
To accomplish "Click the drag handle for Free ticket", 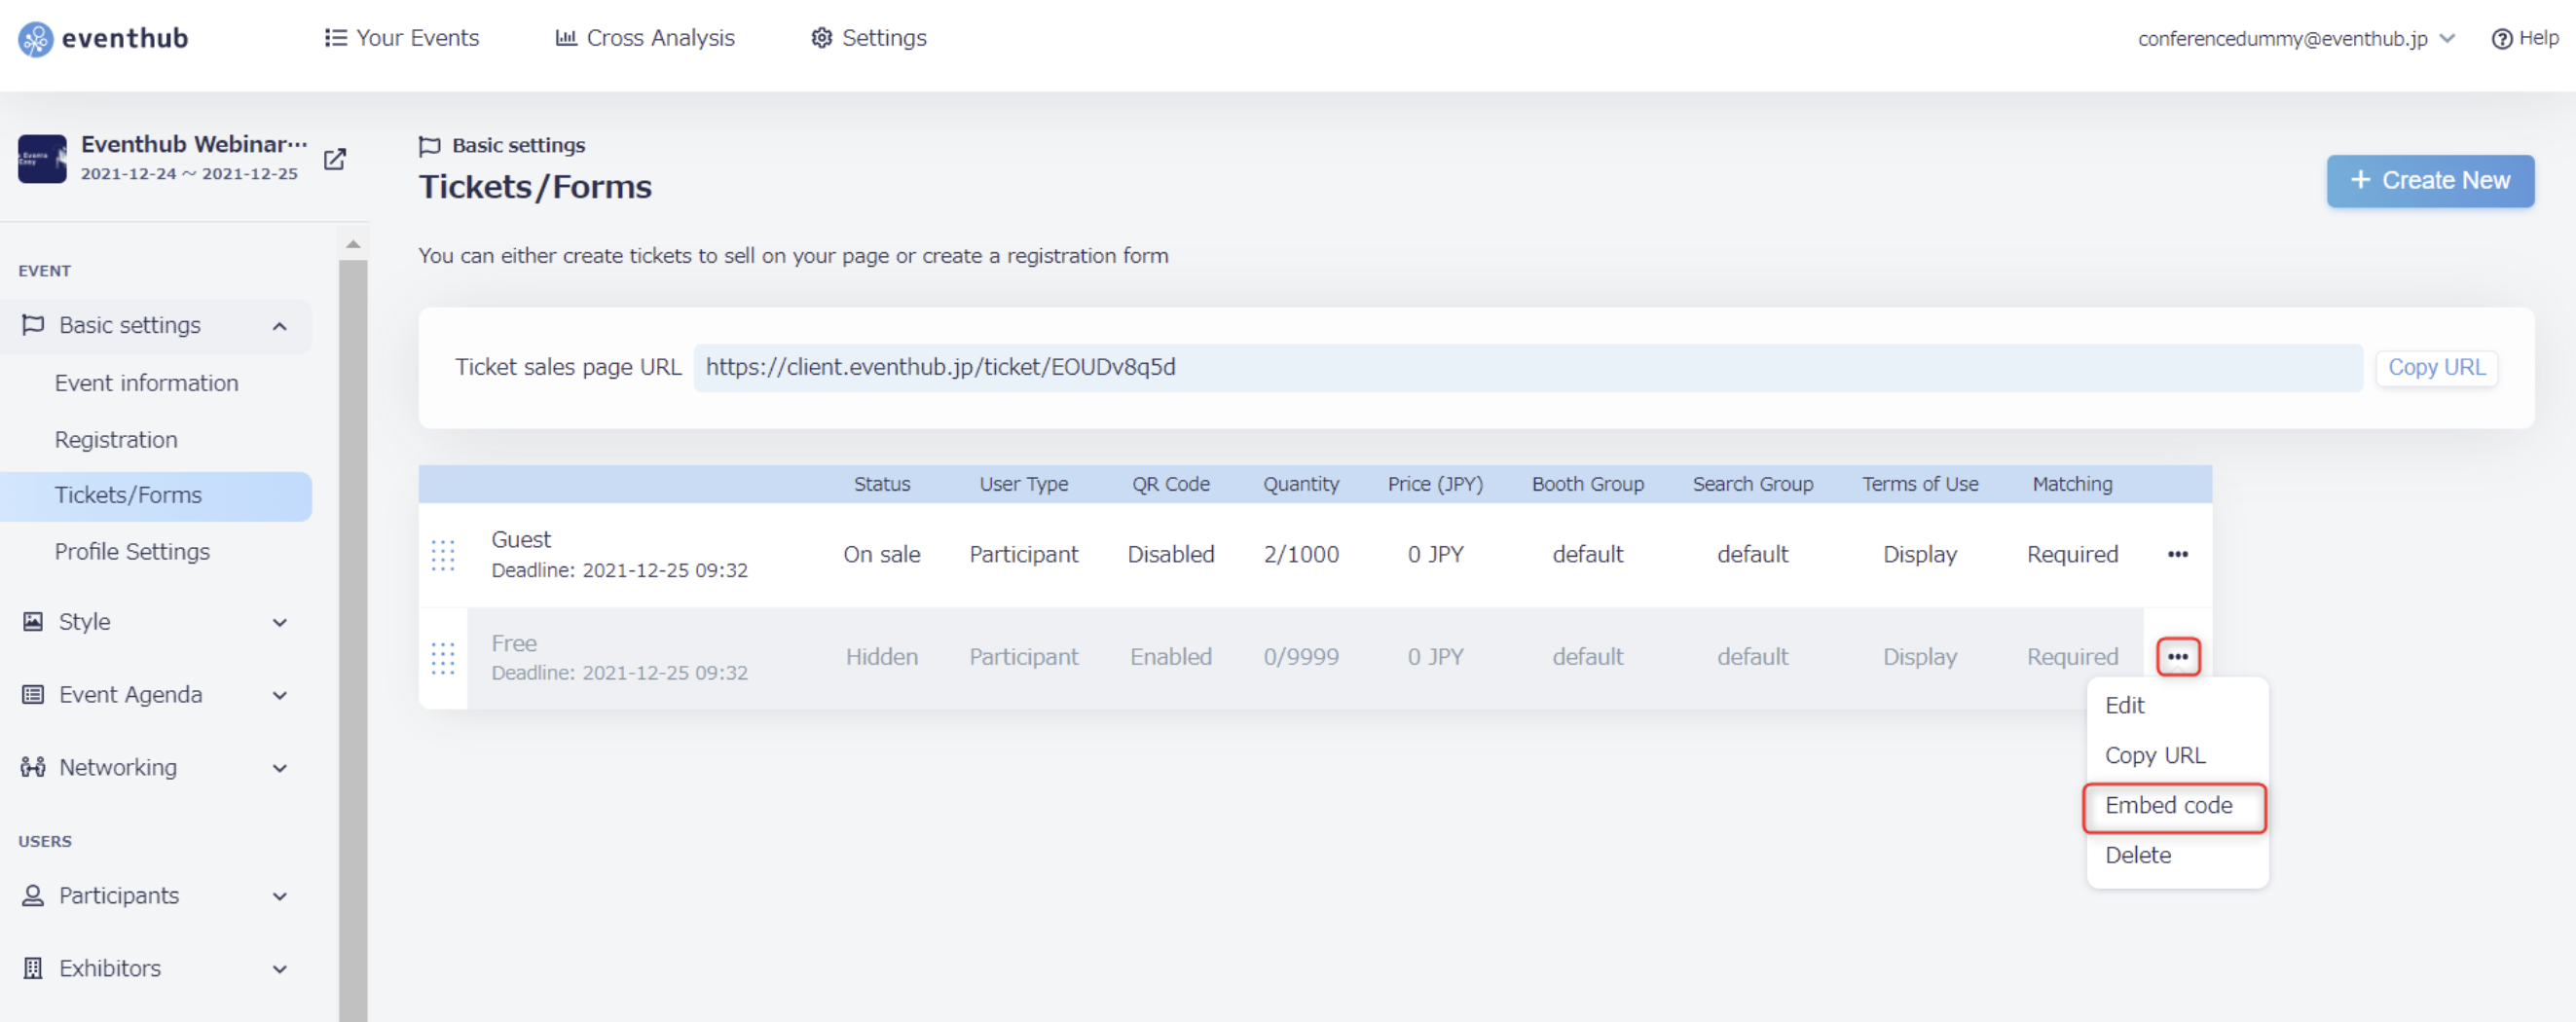I will (x=443, y=658).
